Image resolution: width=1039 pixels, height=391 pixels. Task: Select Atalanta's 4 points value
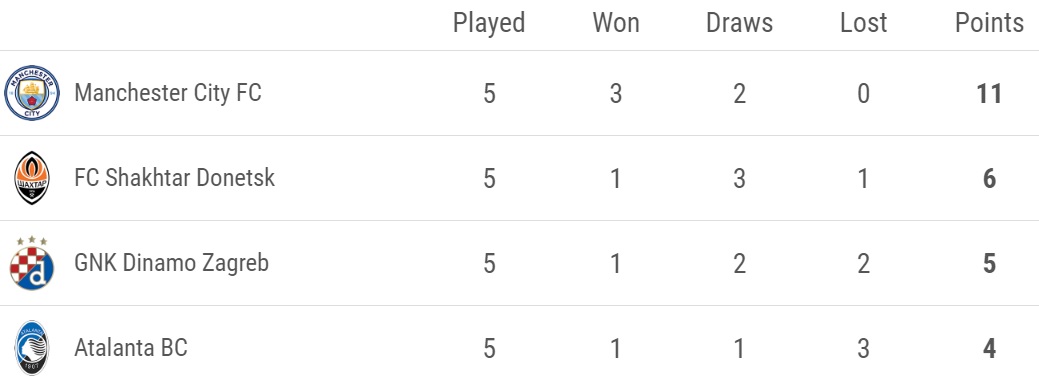tap(989, 349)
